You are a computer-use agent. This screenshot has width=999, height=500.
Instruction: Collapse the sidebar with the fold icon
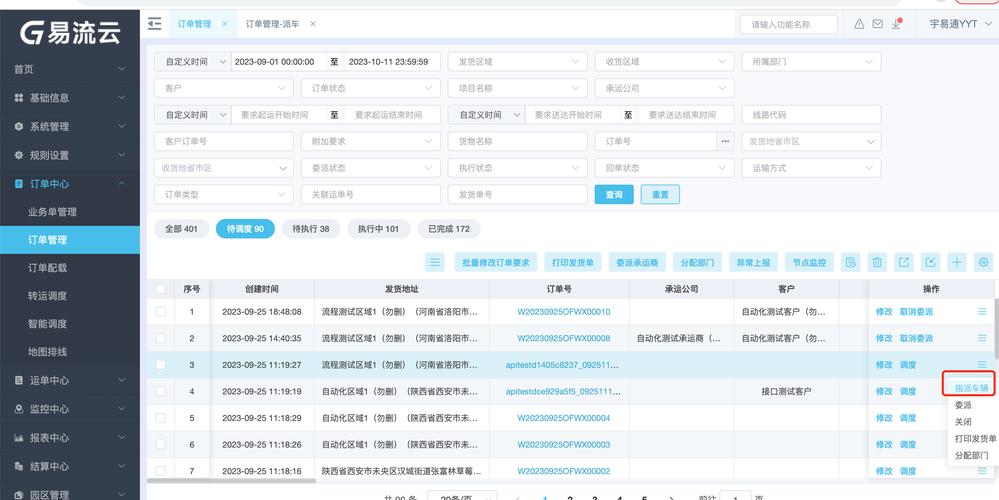pyautogui.click(x=154, y=24)
